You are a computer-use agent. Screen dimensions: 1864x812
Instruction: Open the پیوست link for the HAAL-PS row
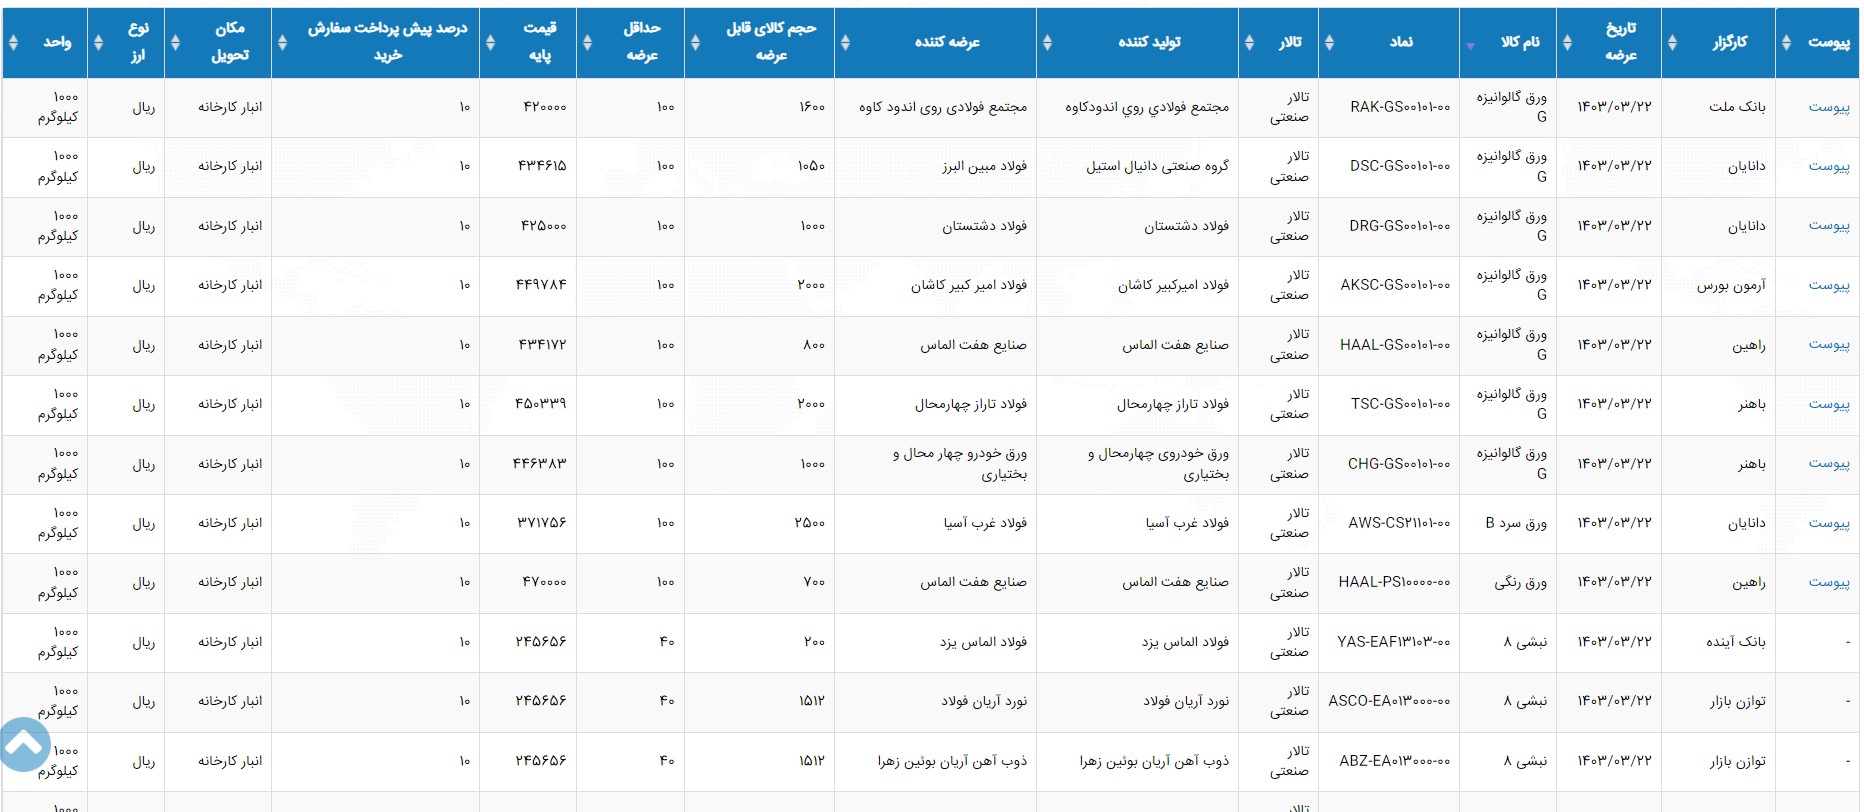pyautogui.click(x=1828, y=582)
